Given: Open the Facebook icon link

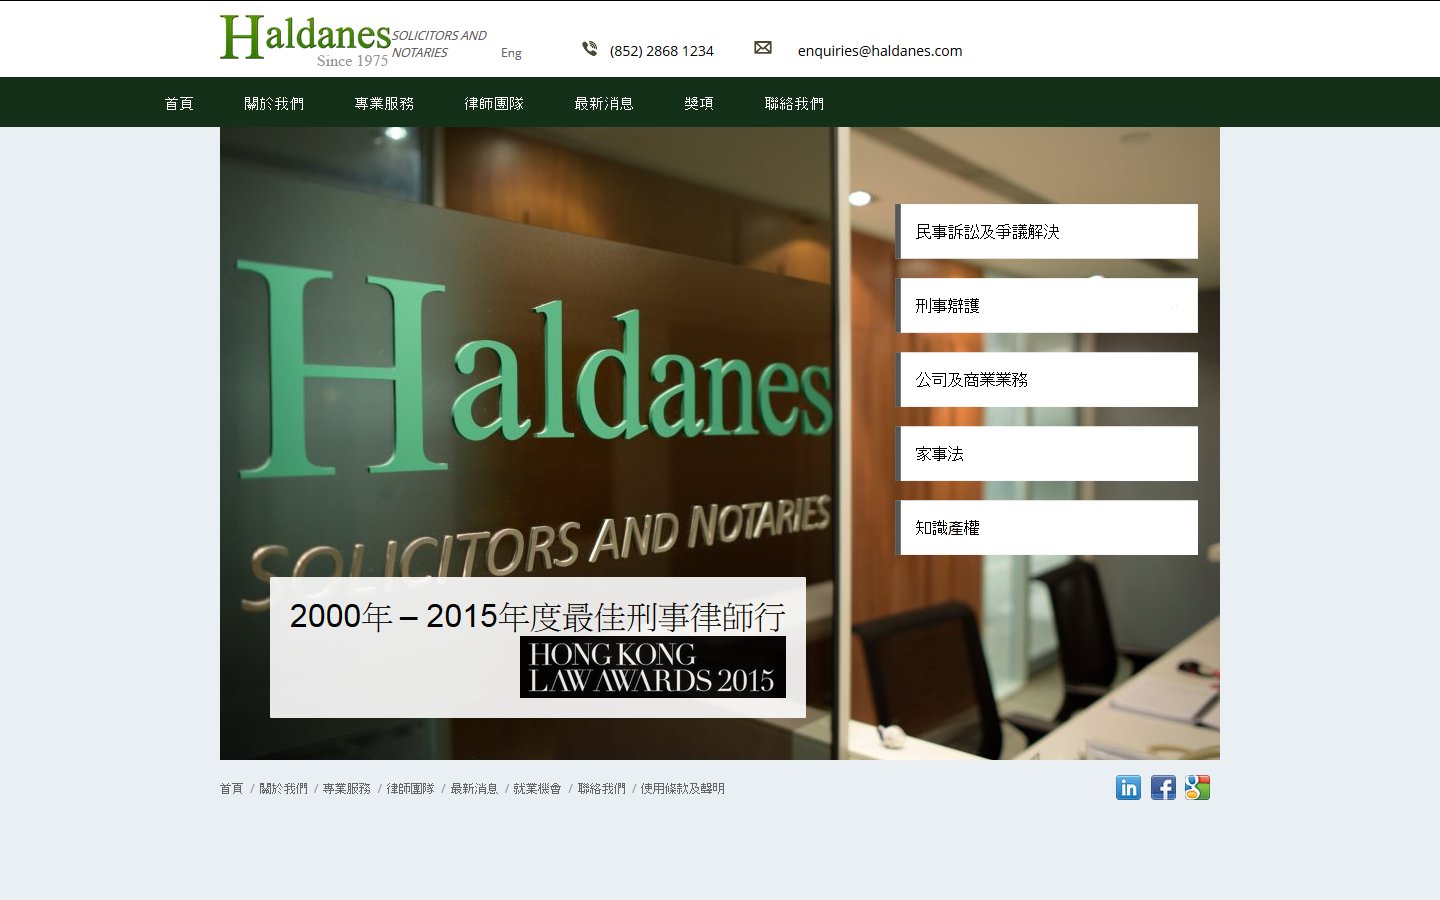Looking at the screenshot, I should tap(1163, 788).
